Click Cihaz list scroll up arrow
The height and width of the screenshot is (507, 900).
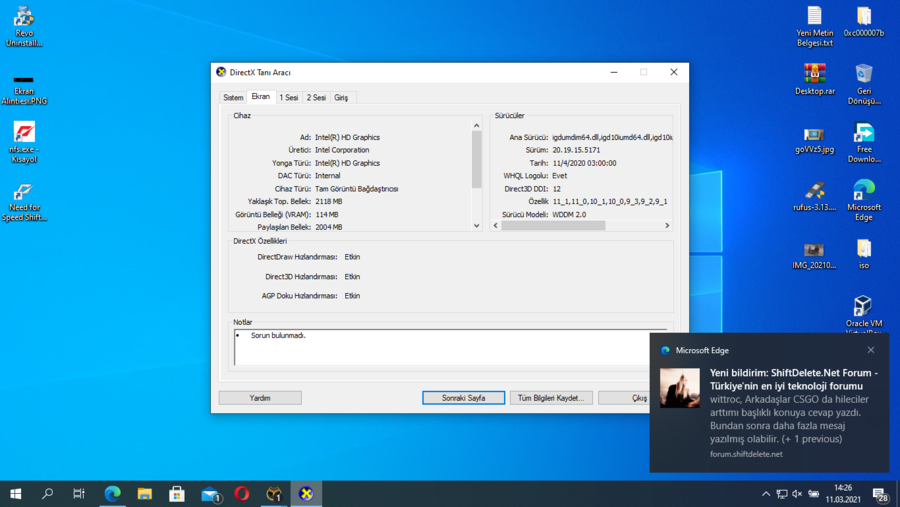(x=476, y=125)
